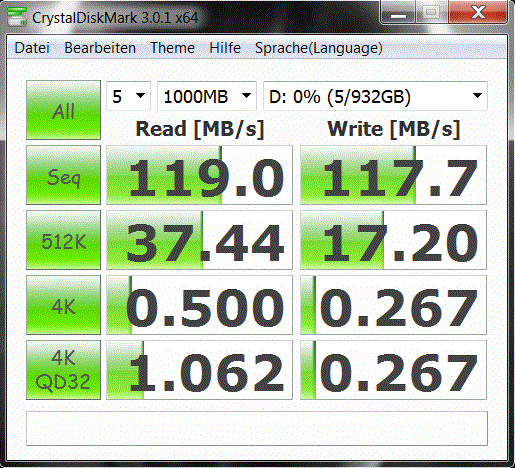Expand the test run count dropdown showing 5
The width and height of the screenshot is (515, 468).
[x=128, y=96]
